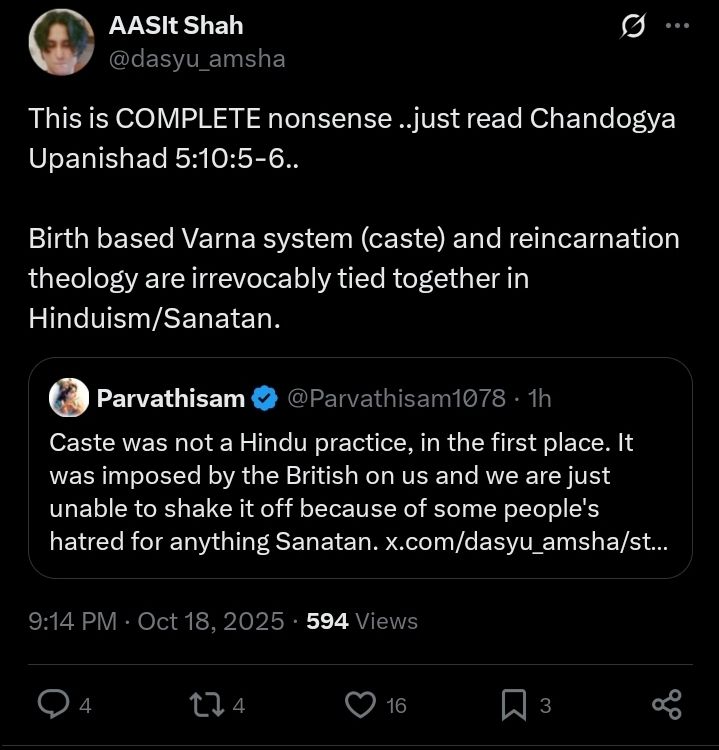Open the @Parvathisam1078 handle
Screen dimensions: 719x750
pyautogui.click(x=396, y=399)
